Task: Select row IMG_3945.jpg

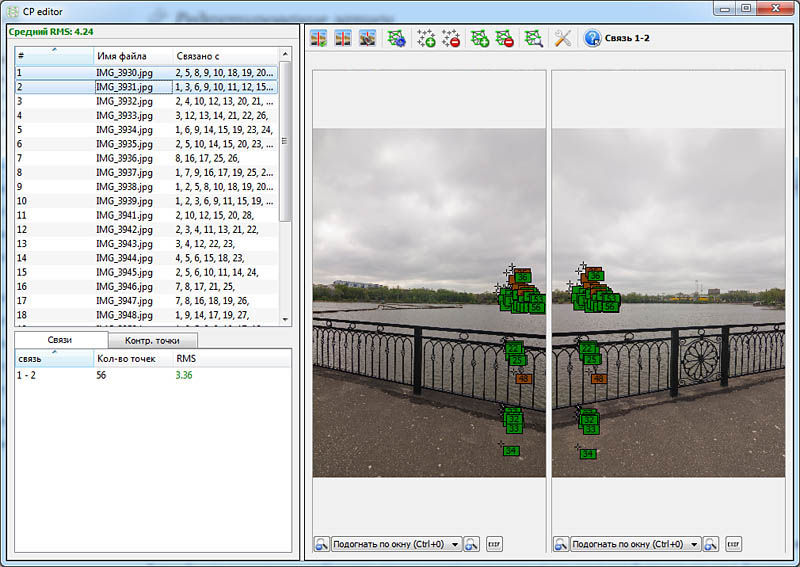Action: pyautogui.click(x=147, y=273)
